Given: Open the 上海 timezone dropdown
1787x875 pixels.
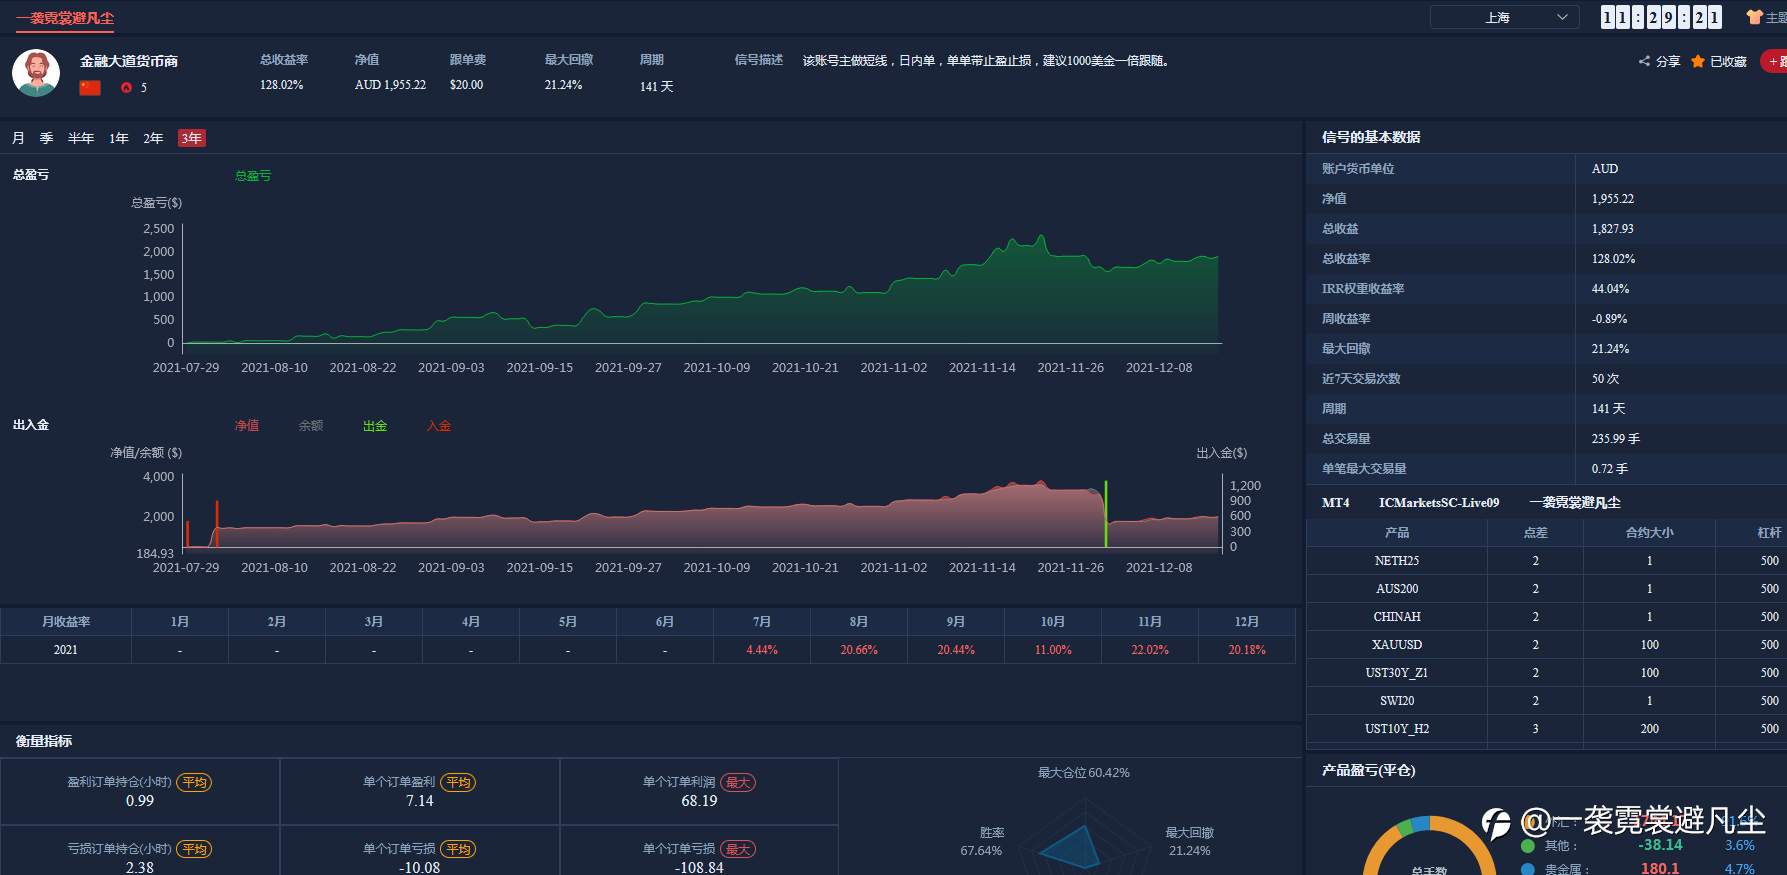Looking at the screenshot, I should [x=1504, y=17].
